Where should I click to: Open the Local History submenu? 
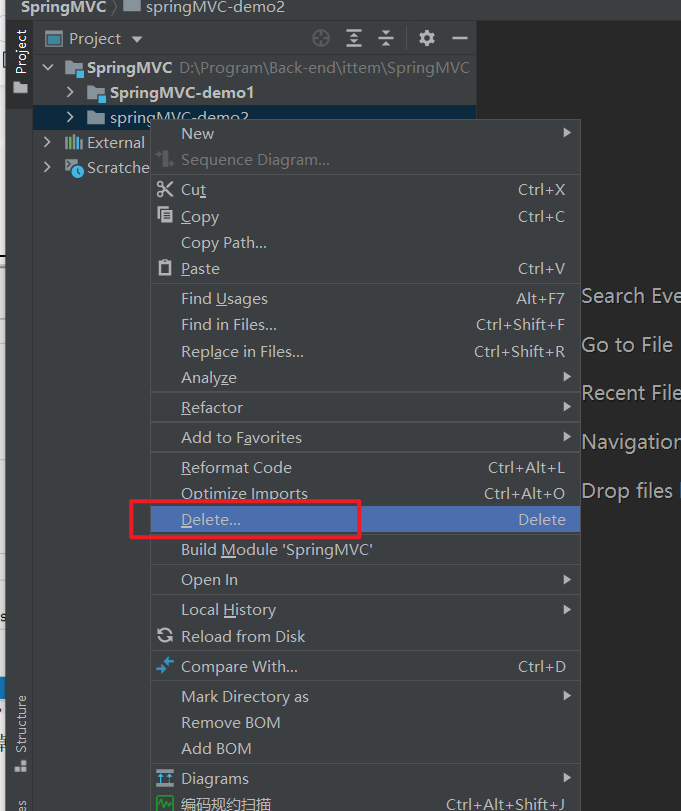tap(365, 609)
